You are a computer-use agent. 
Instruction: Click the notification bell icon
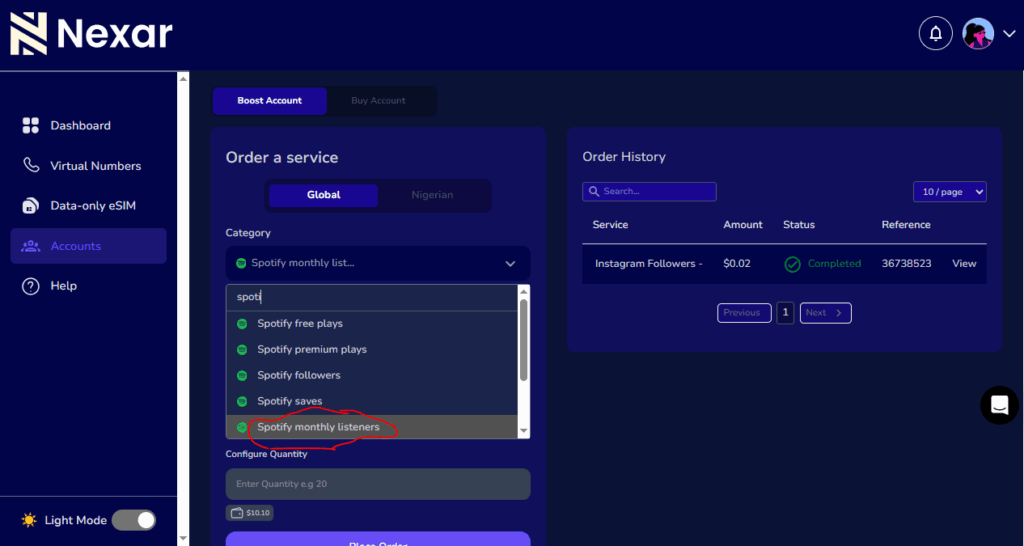click(x=935, y=34)
